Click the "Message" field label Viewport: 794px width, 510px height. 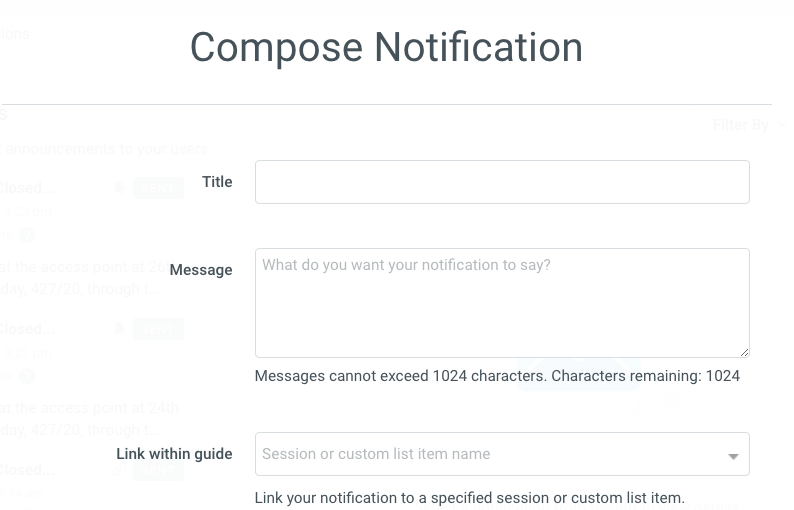point(201,270)
